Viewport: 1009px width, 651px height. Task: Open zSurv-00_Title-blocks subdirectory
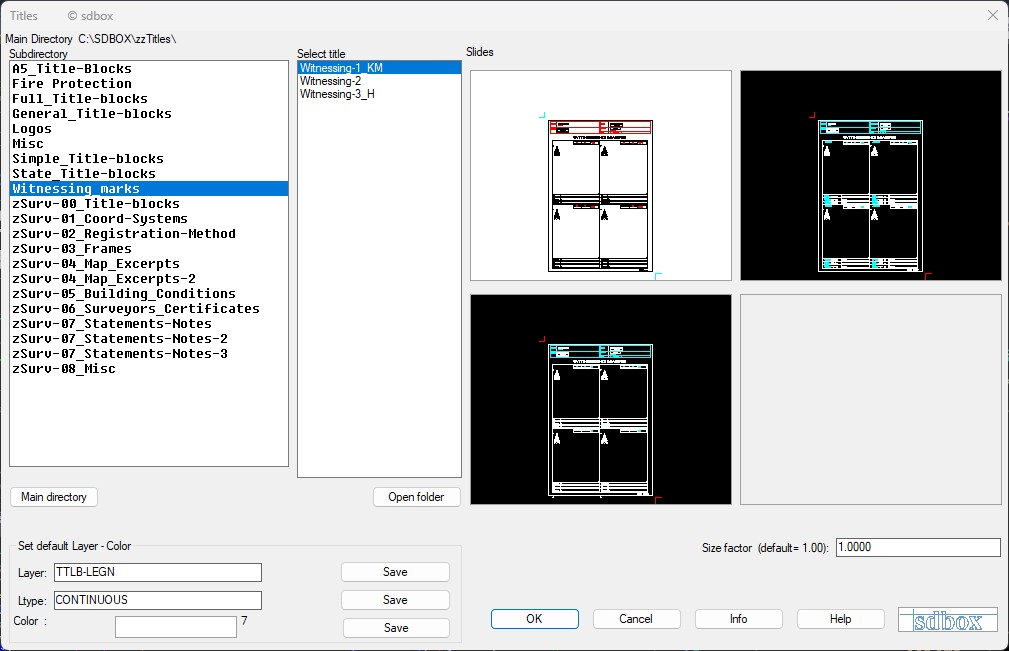point(149,204)
